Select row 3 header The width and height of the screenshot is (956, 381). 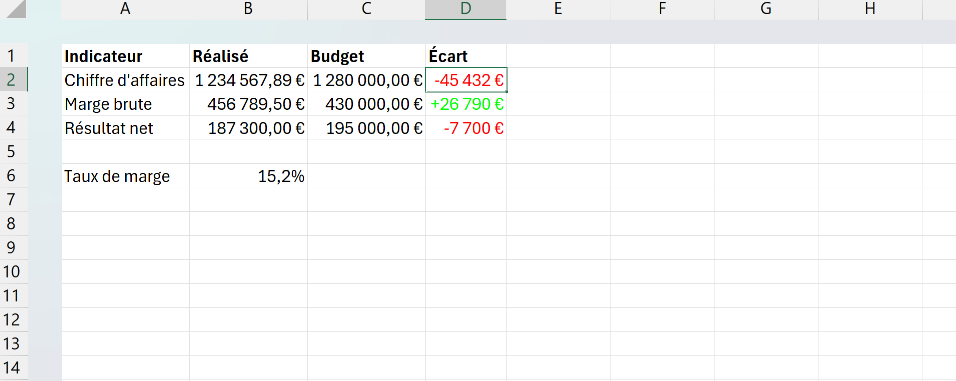tap(13, 104)
